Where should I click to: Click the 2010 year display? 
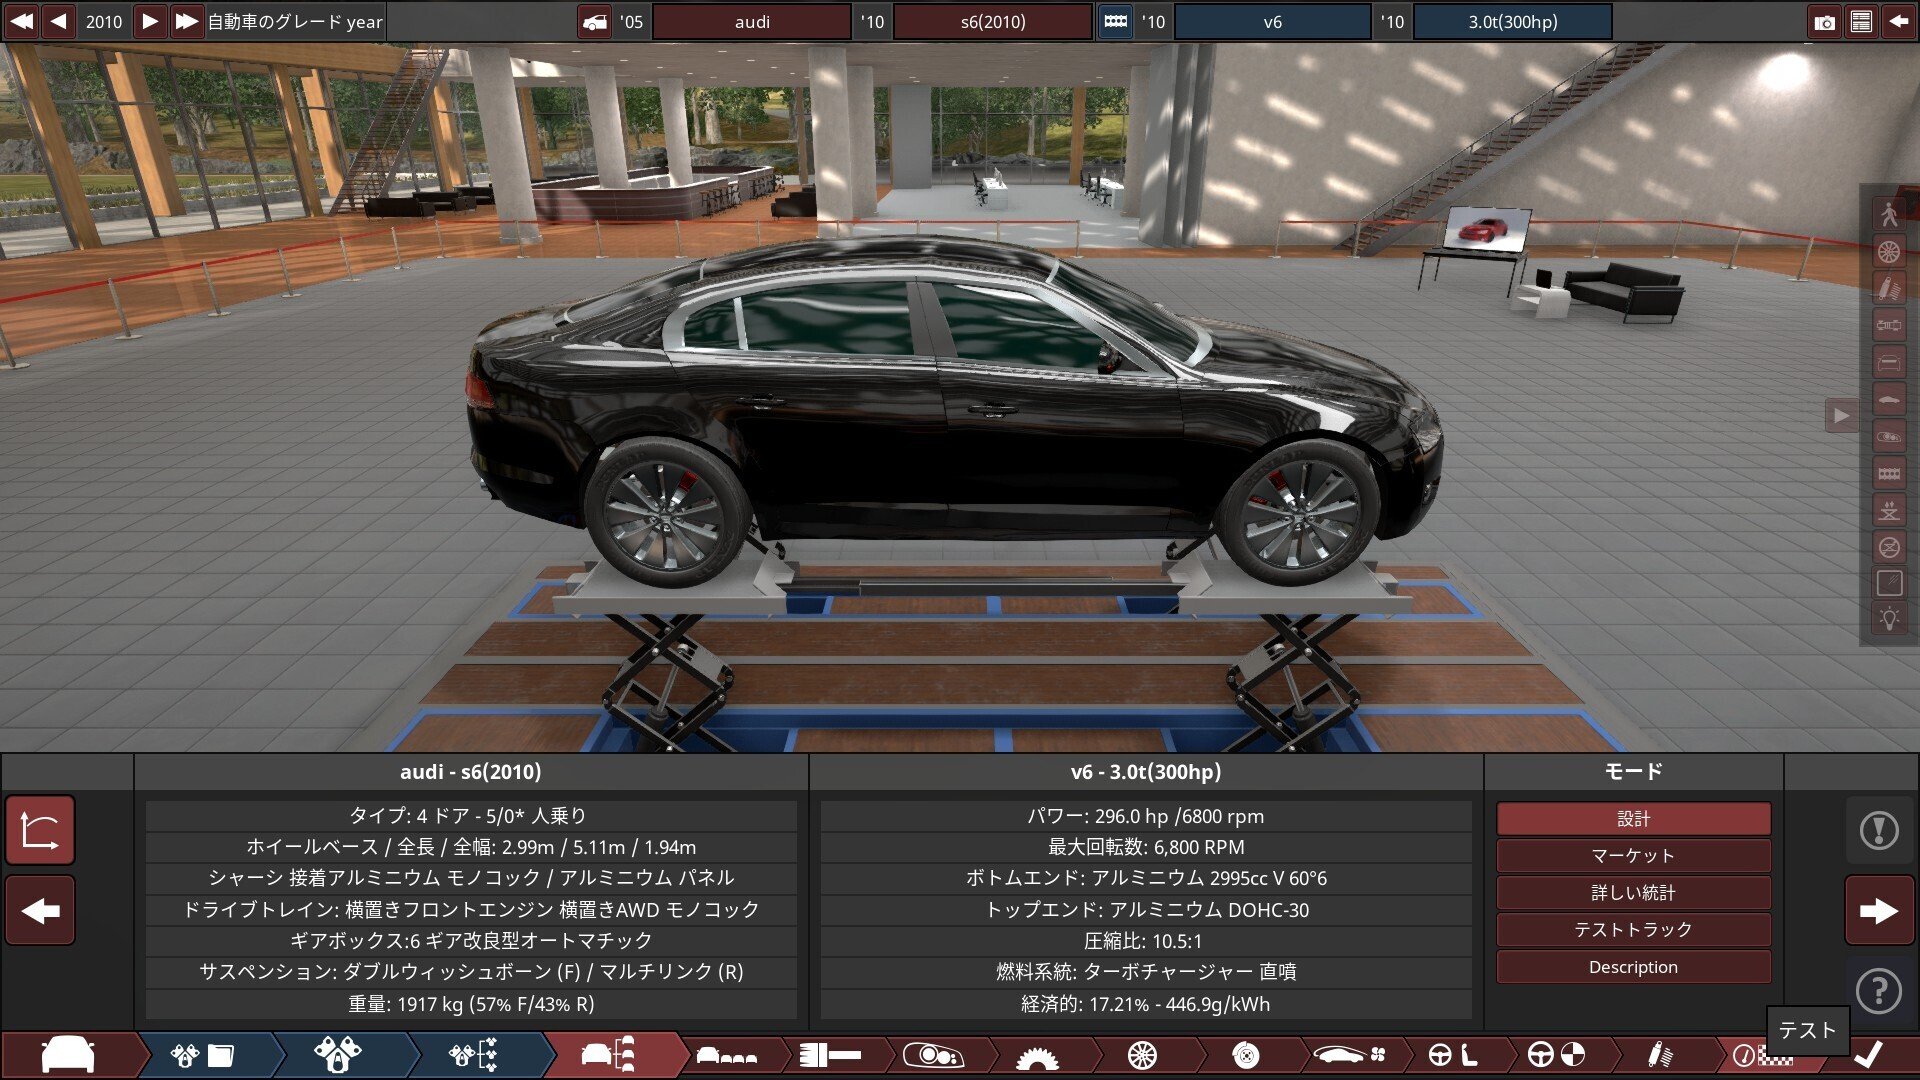pos(104,22)
